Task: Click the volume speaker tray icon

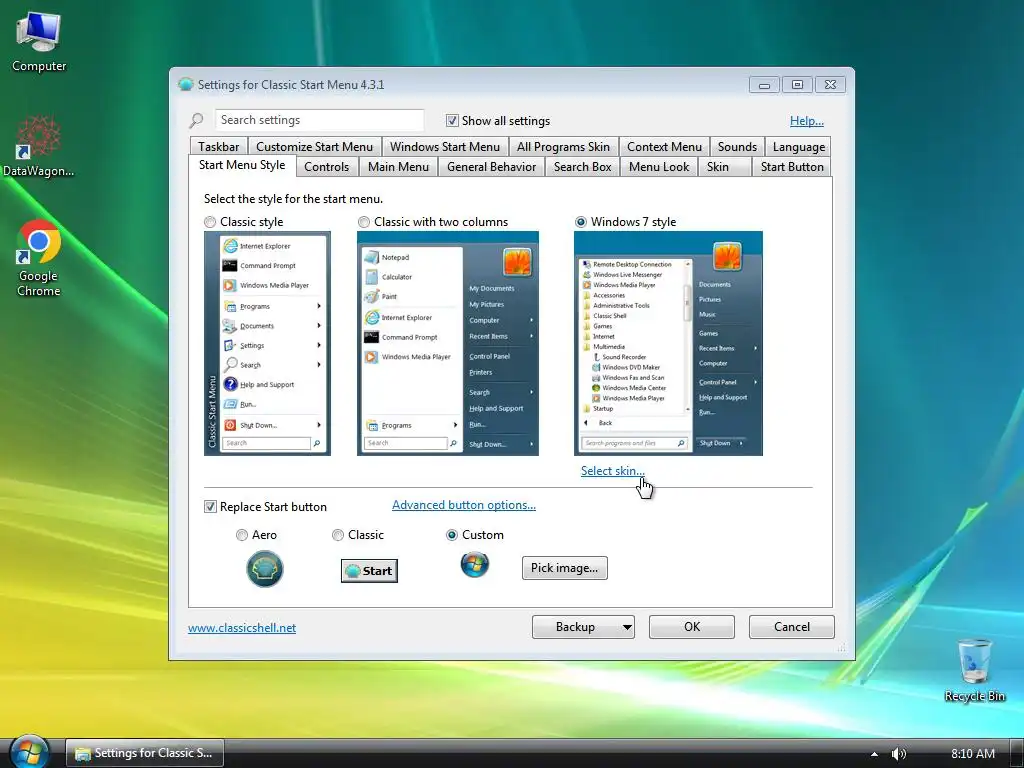Action: click(x=899, y=754)
